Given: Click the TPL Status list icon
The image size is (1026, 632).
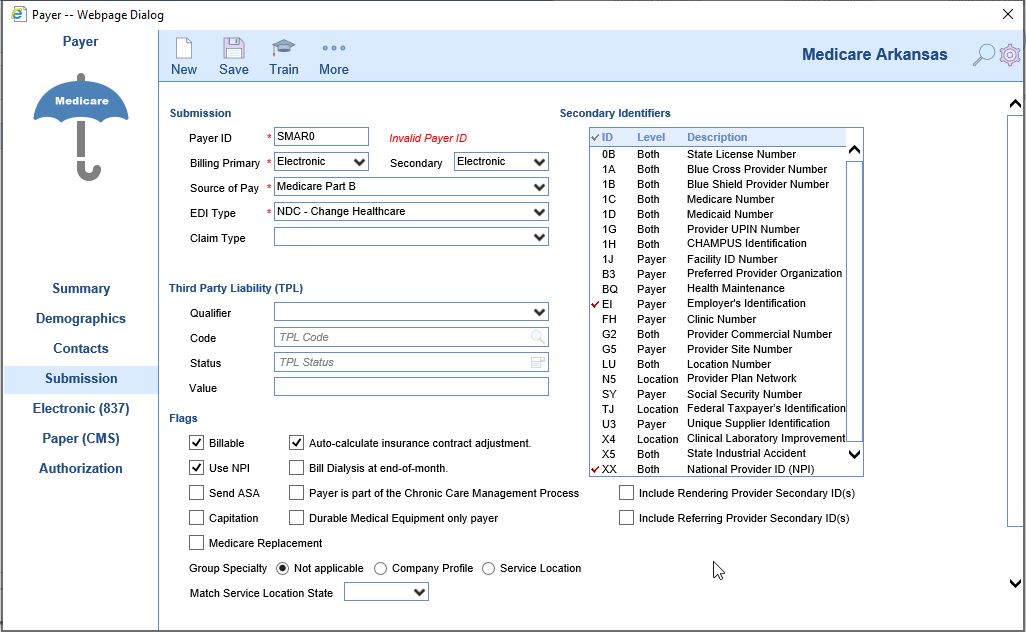Looking at the screenshot, I should click(538, 363).
